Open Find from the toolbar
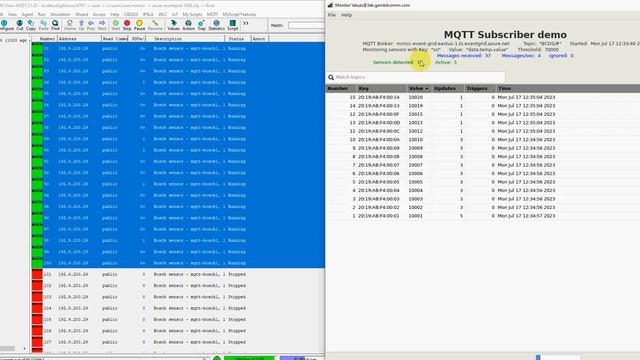 56,25
